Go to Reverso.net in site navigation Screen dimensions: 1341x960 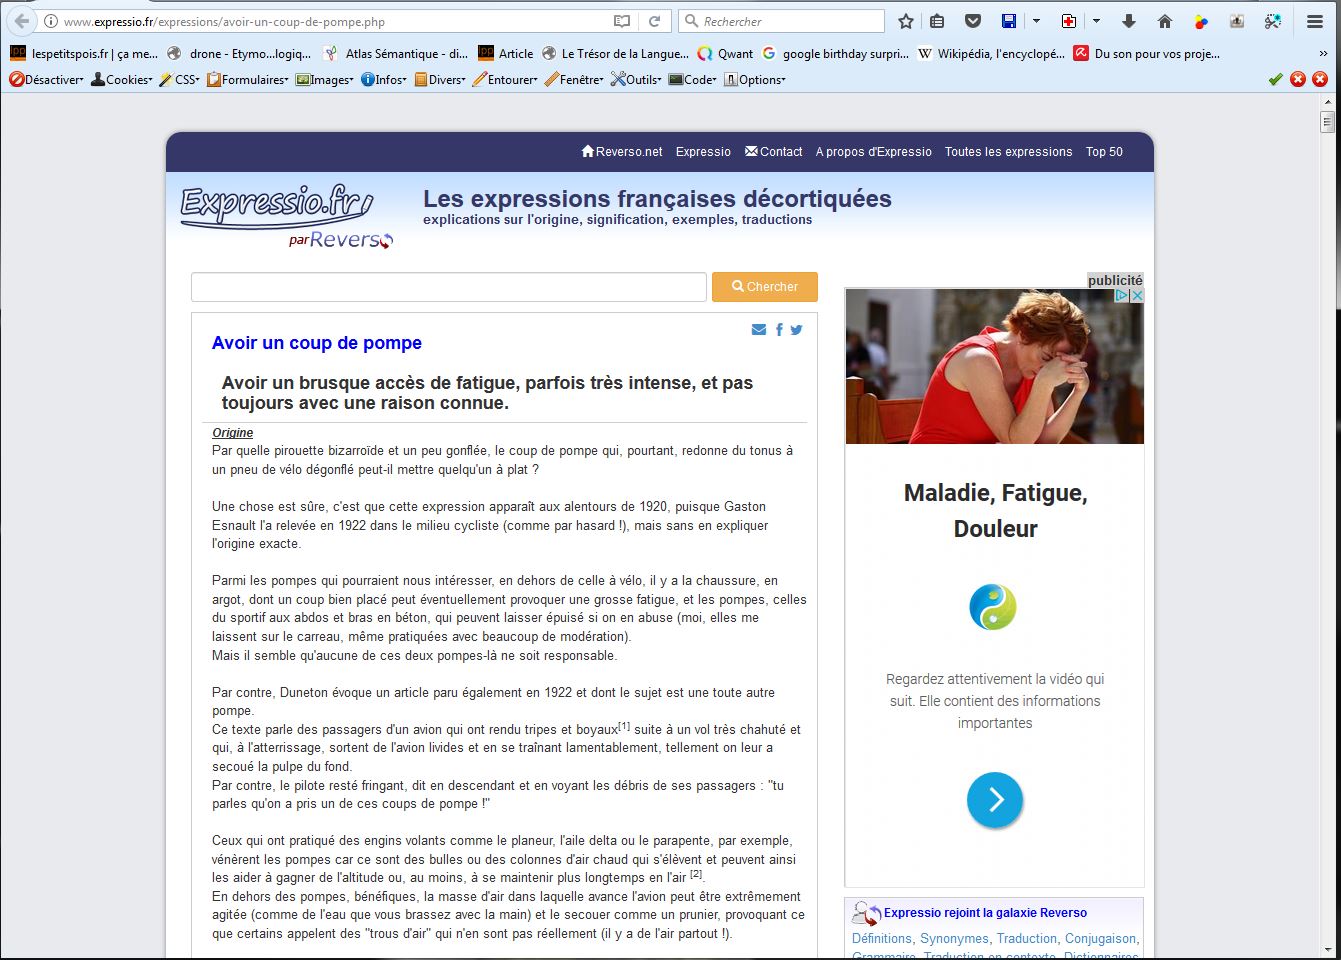622,152
